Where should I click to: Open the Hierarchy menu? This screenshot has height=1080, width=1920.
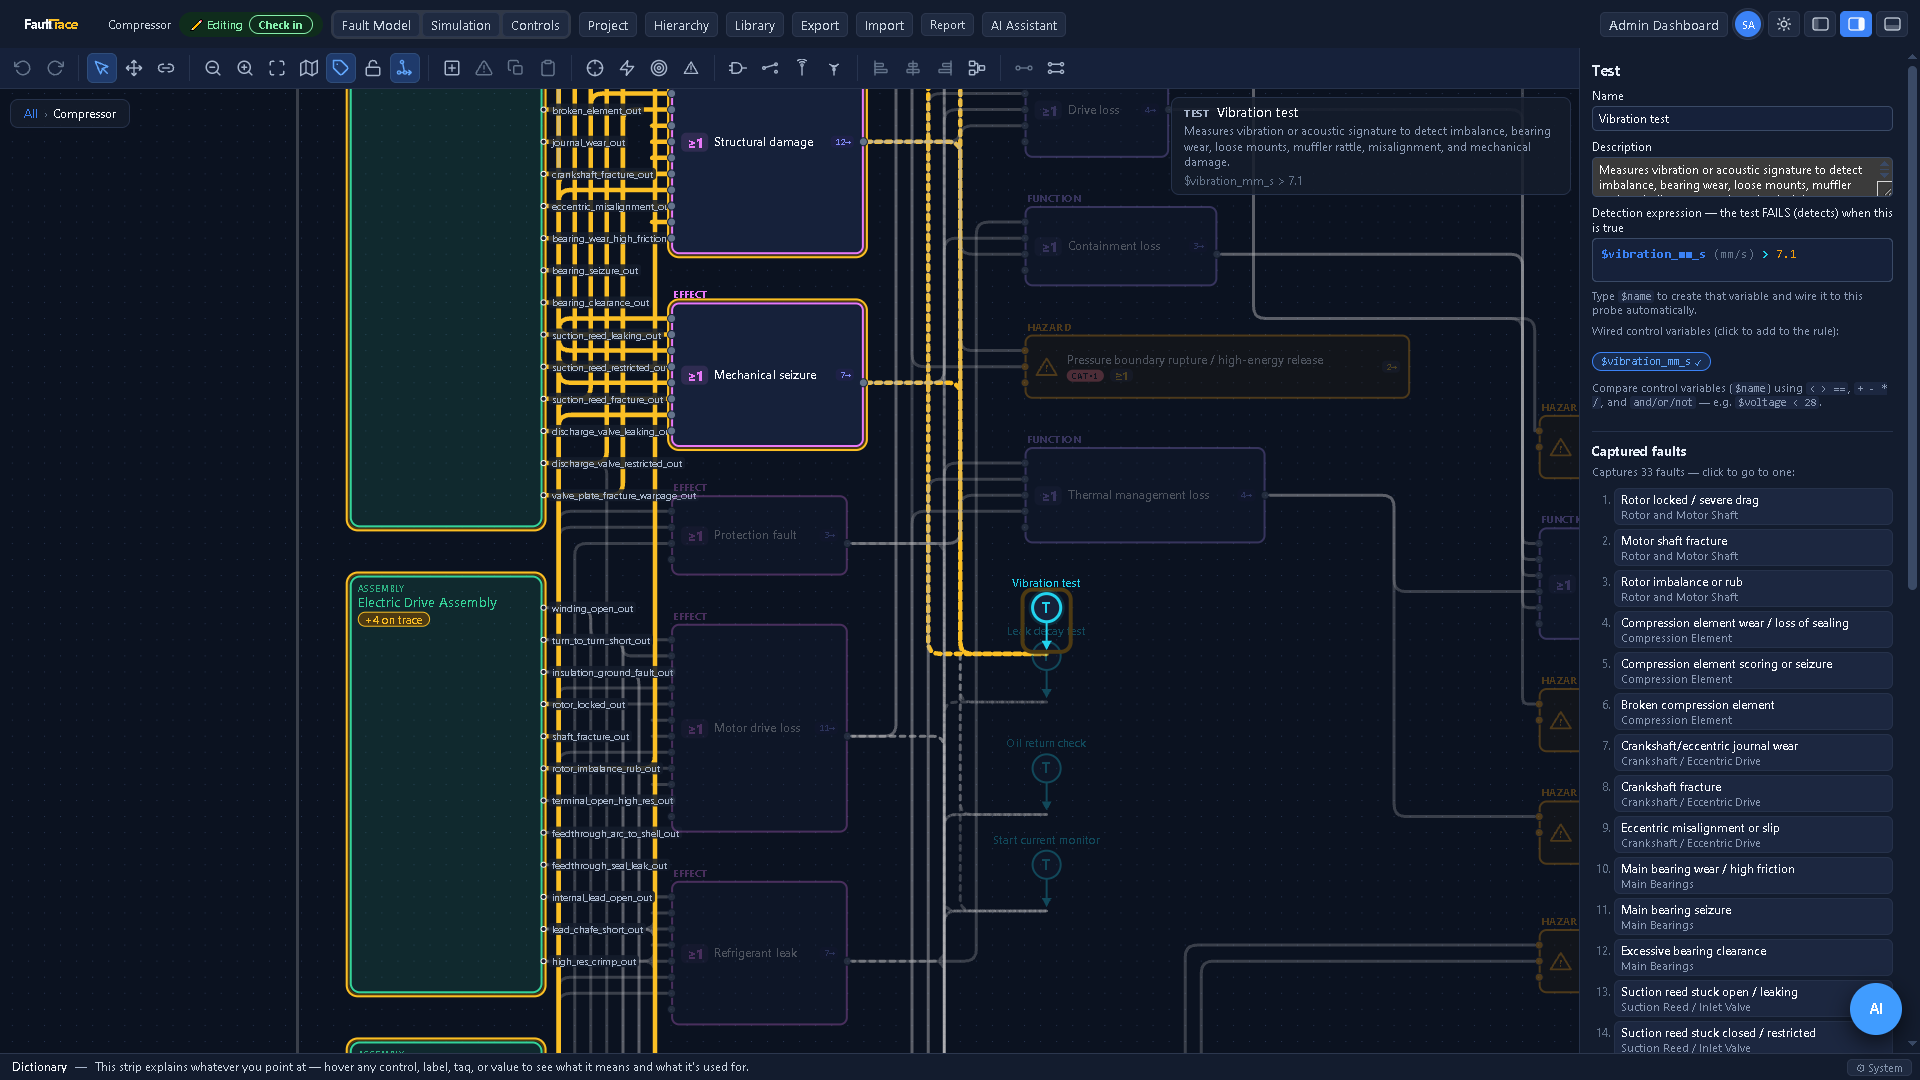[681, 25]
